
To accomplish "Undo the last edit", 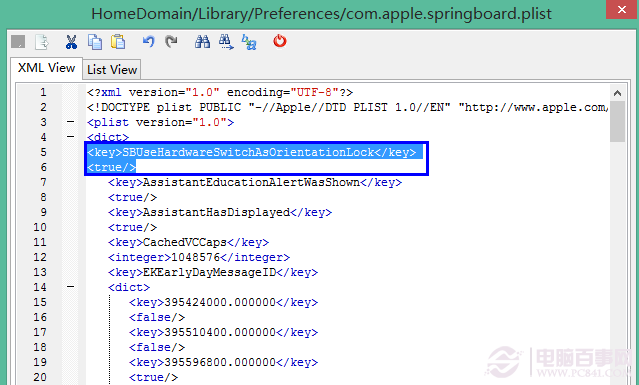I will click(148, 41).
